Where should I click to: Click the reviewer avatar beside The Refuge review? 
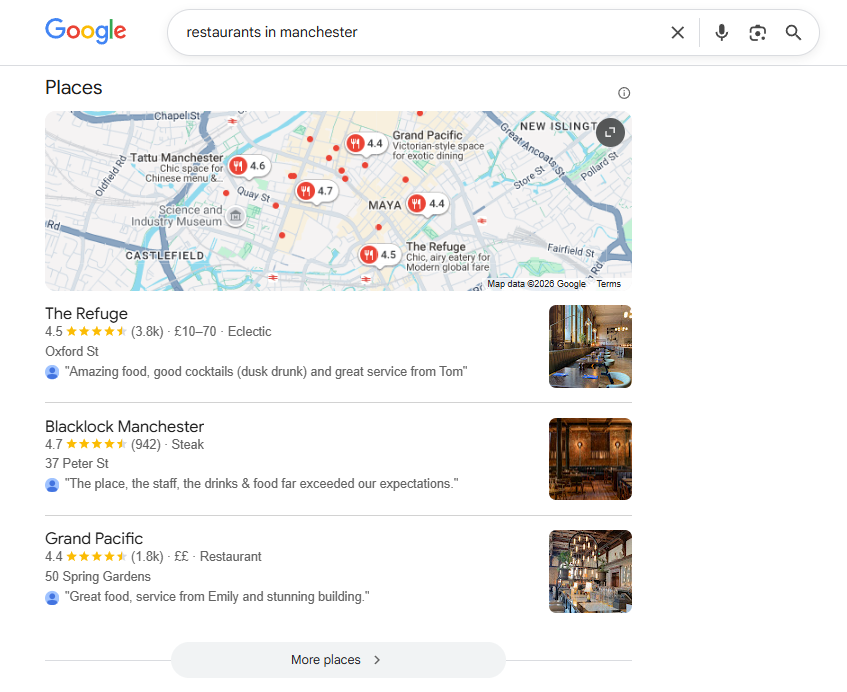pyautogui.click(x=52, y=372)
